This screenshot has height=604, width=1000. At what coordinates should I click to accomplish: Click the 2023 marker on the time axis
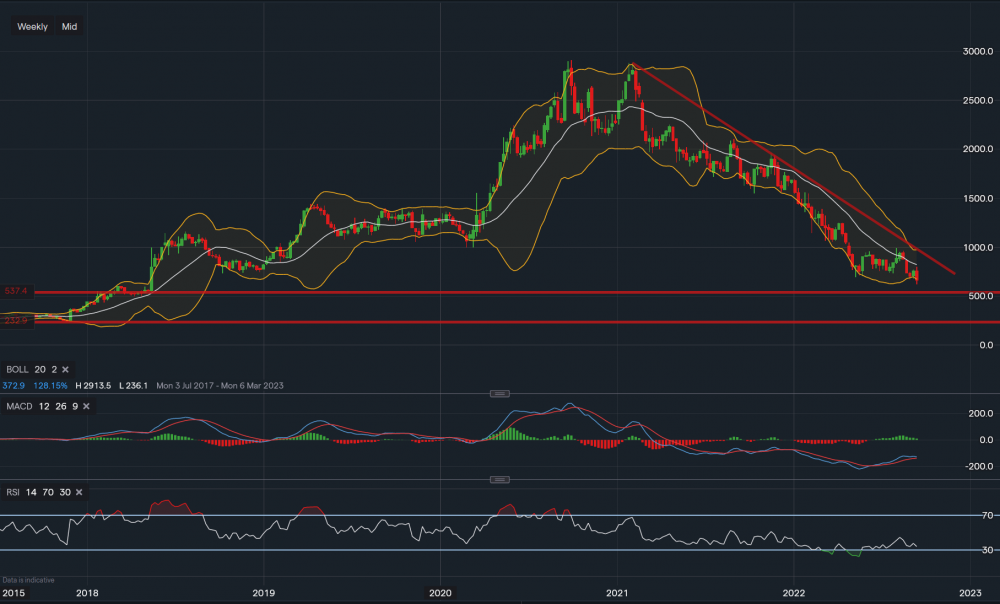(970, 593)
